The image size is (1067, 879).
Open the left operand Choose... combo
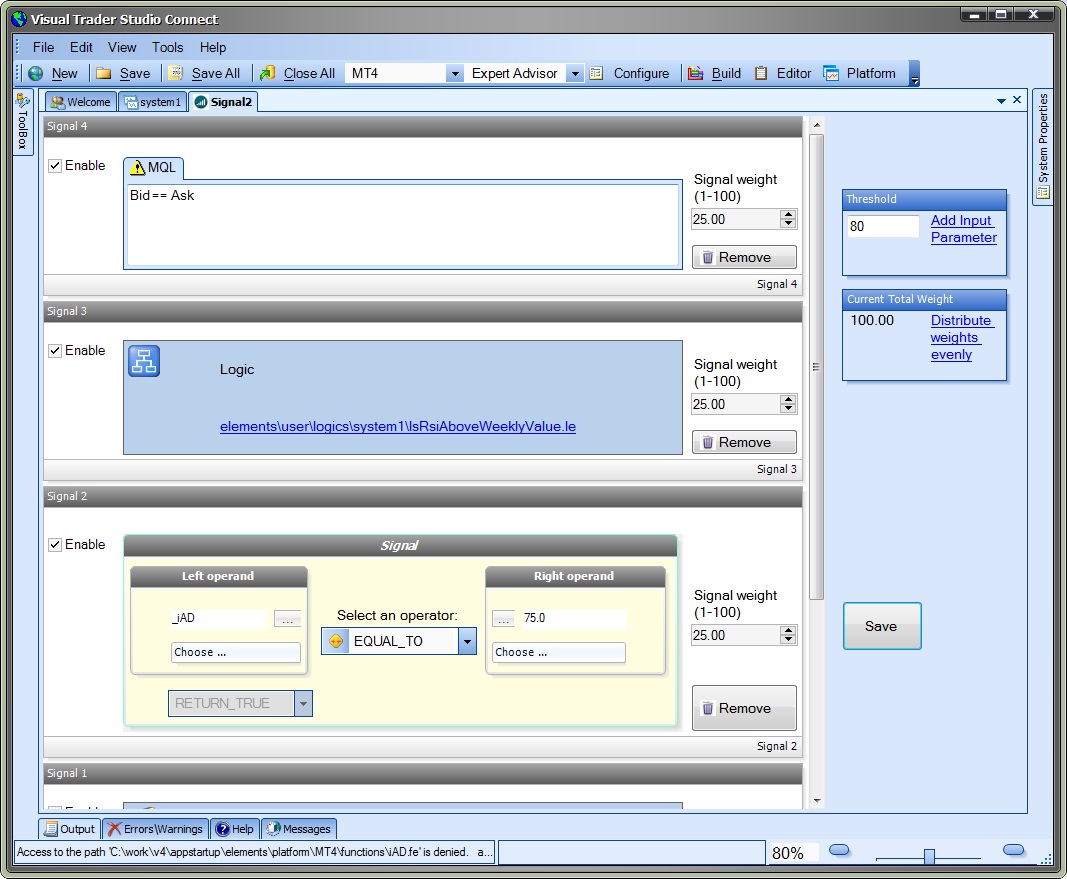(235, 652)
